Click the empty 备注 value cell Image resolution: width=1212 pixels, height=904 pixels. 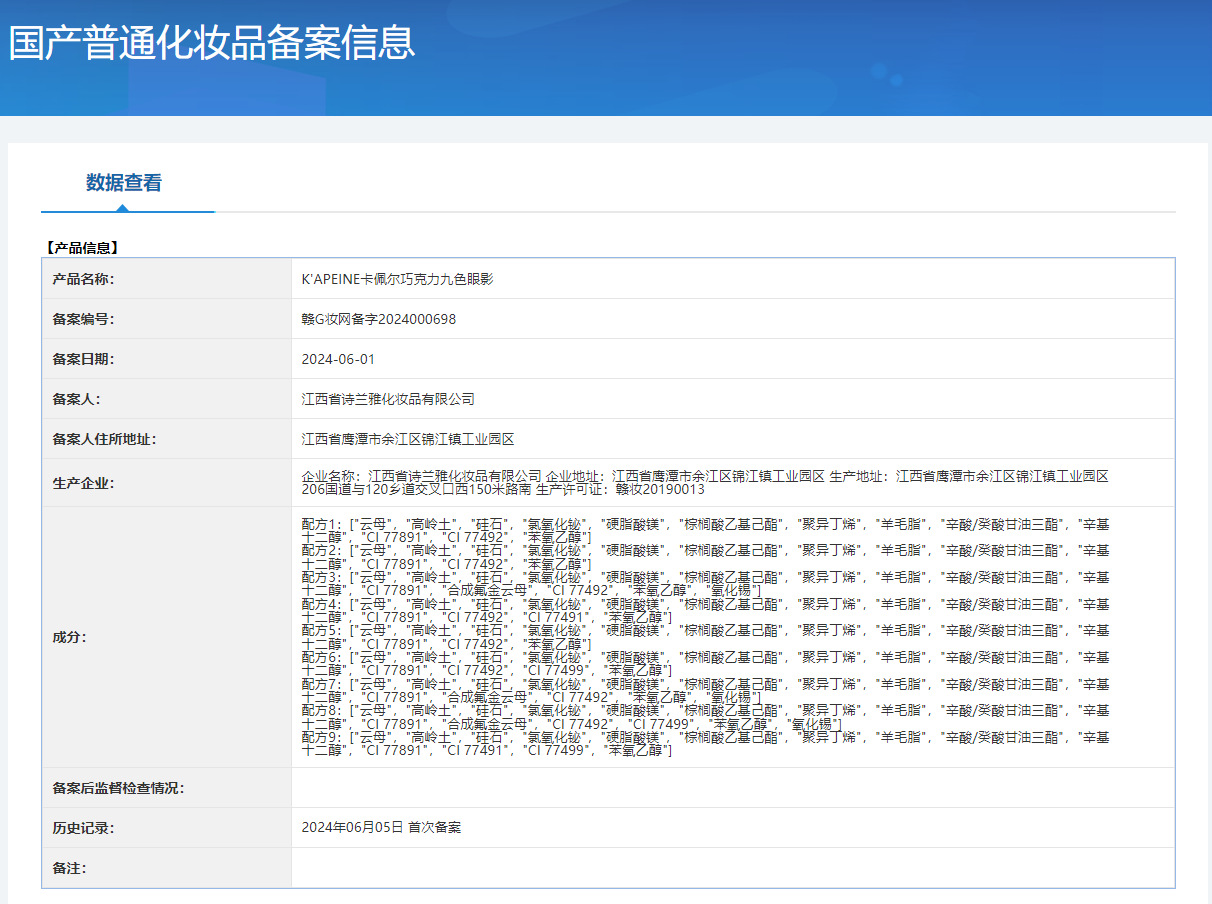tap(732, 868)
